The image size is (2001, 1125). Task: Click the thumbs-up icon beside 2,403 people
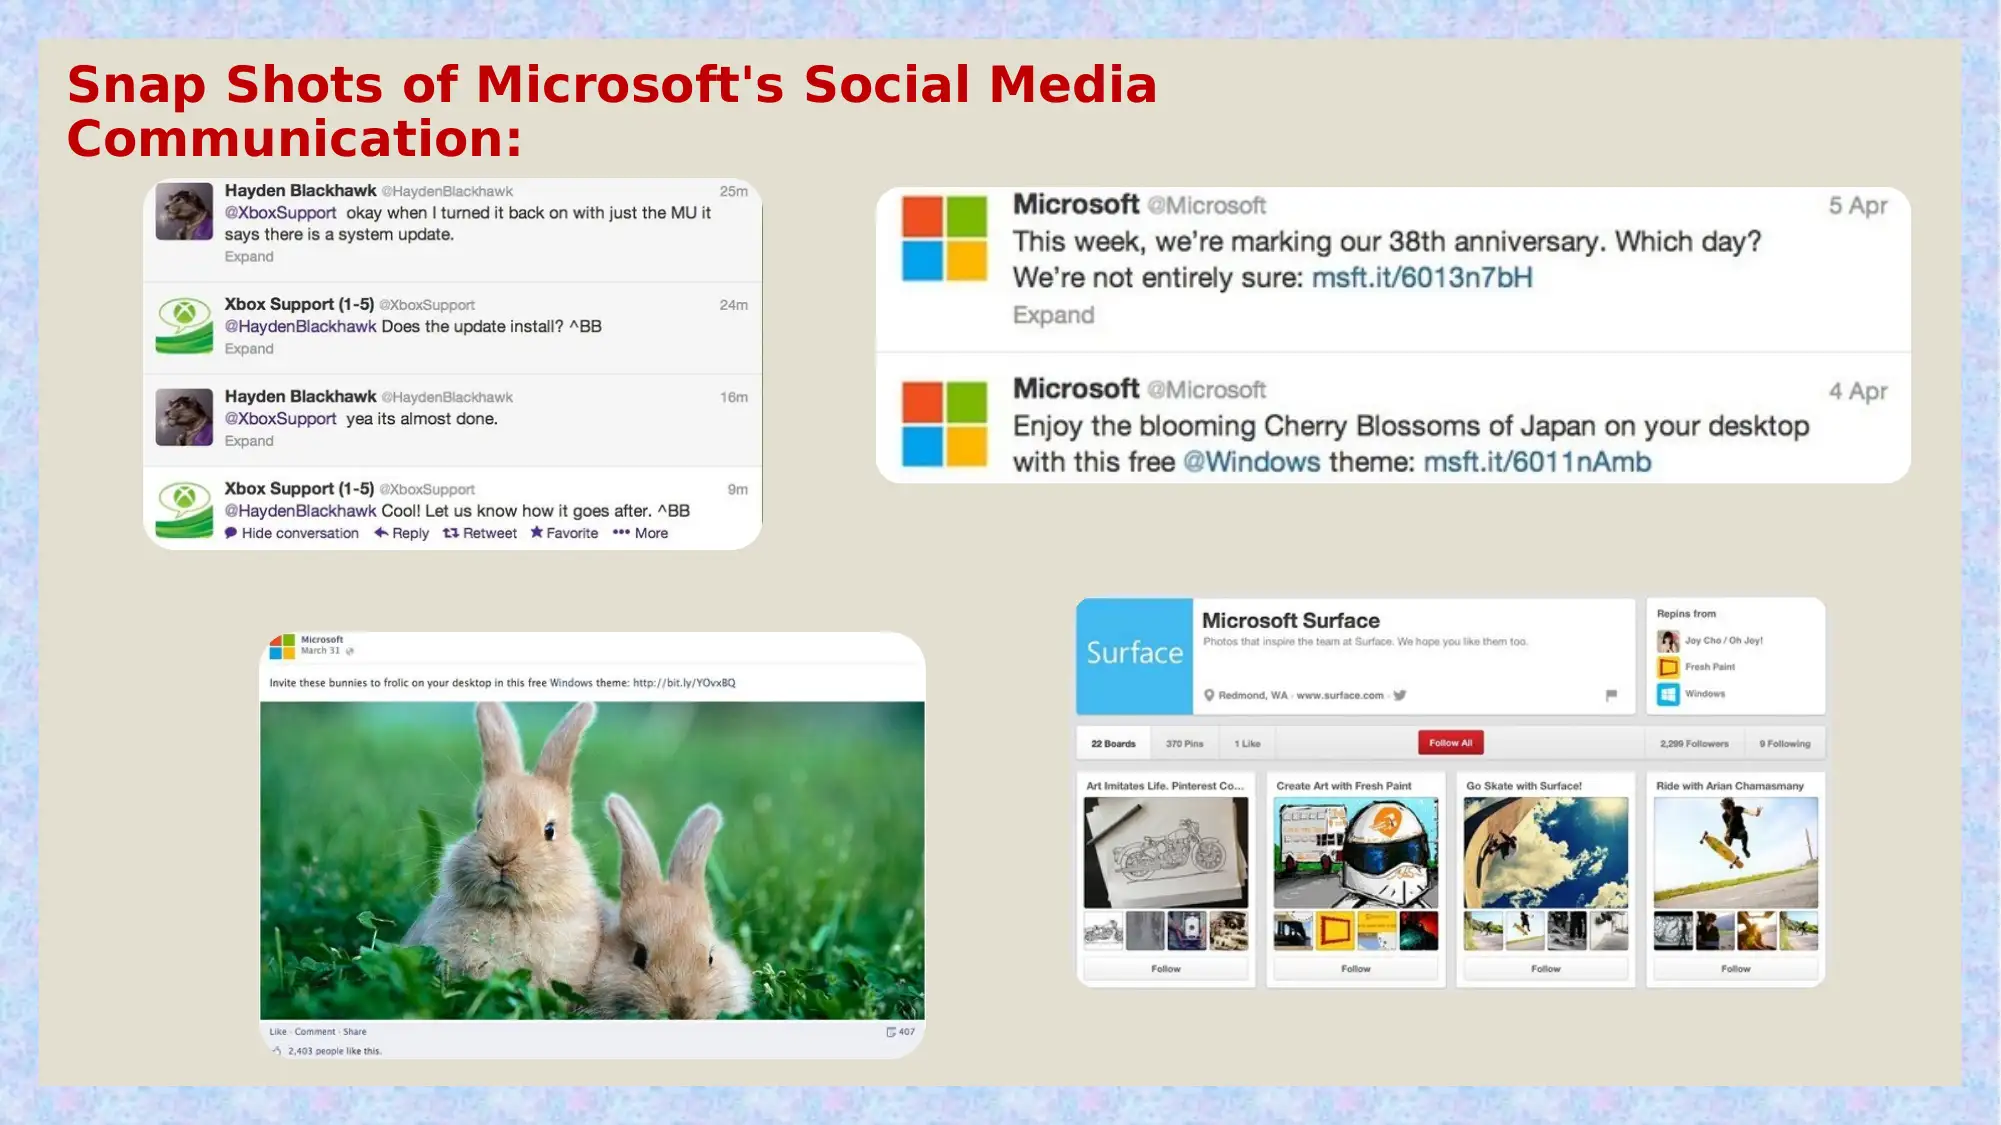277,1051
